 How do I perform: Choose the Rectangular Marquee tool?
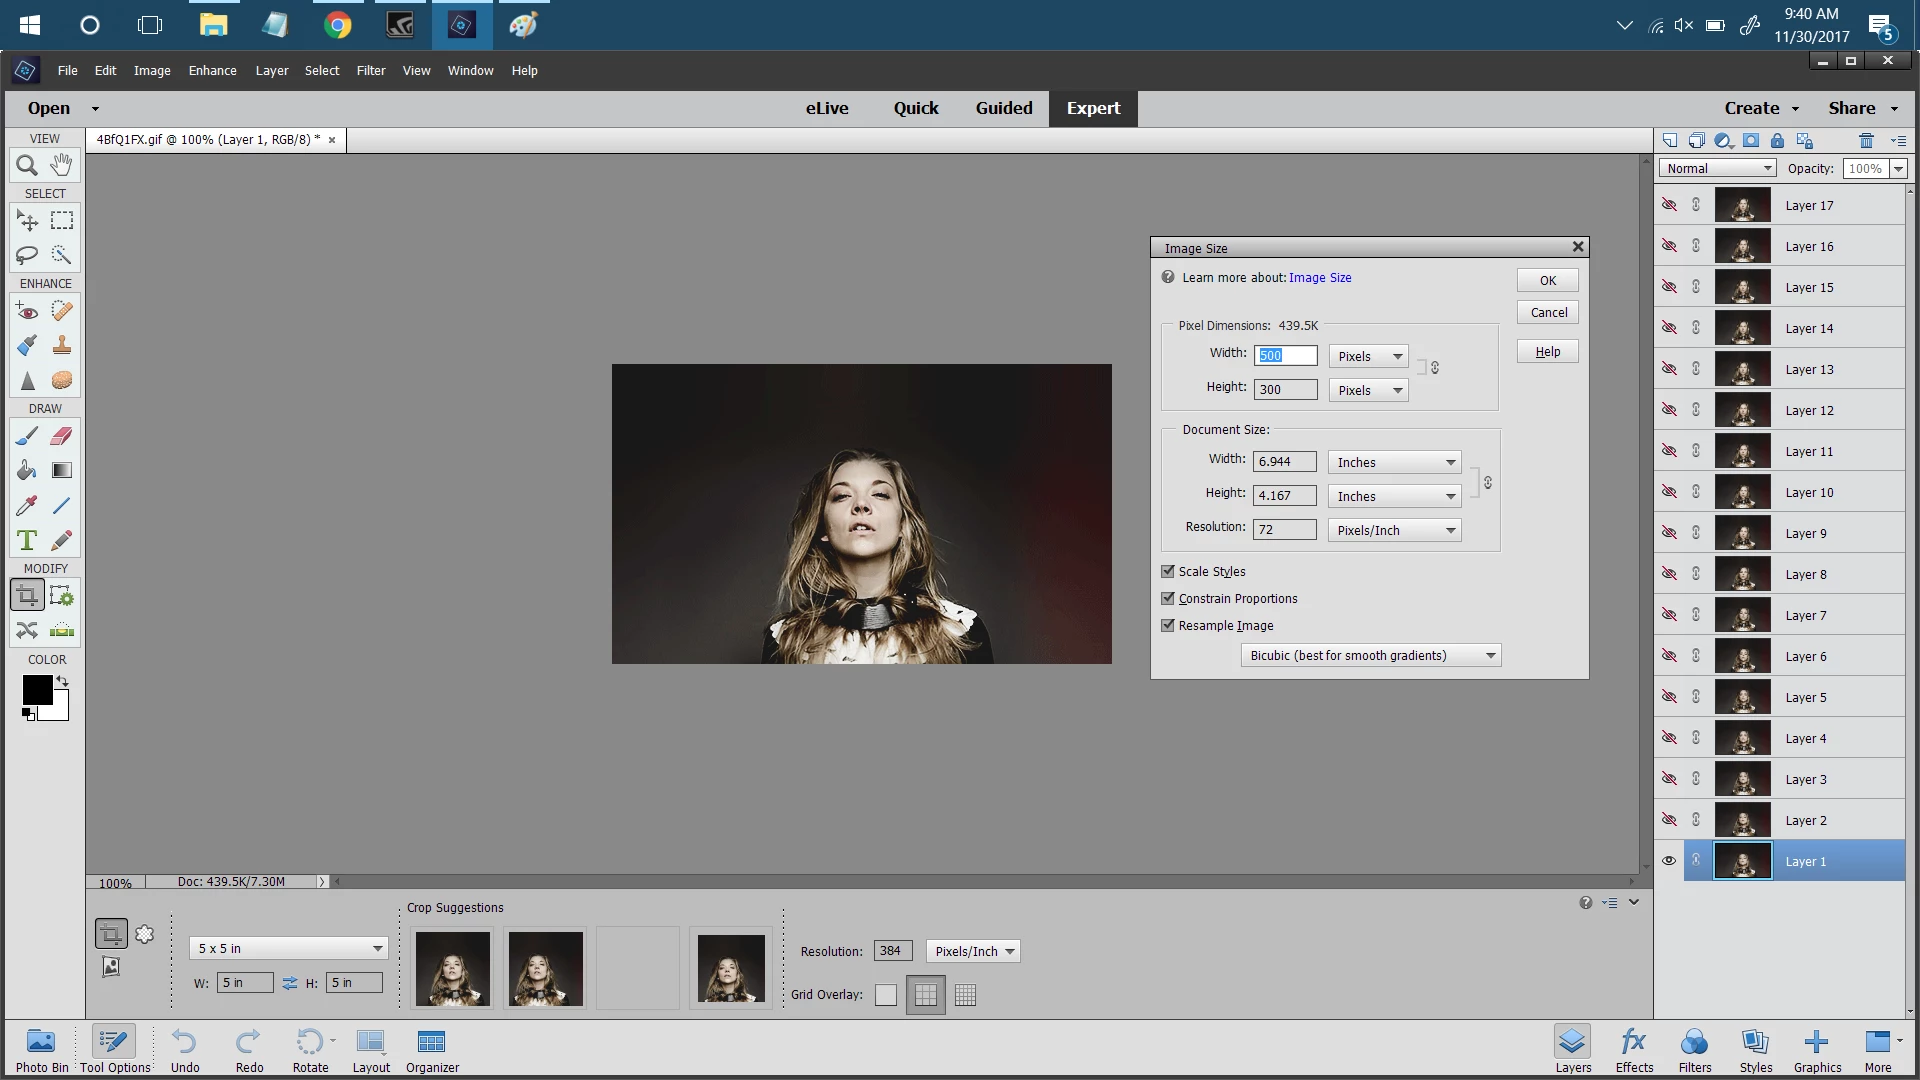click(62, 220)
